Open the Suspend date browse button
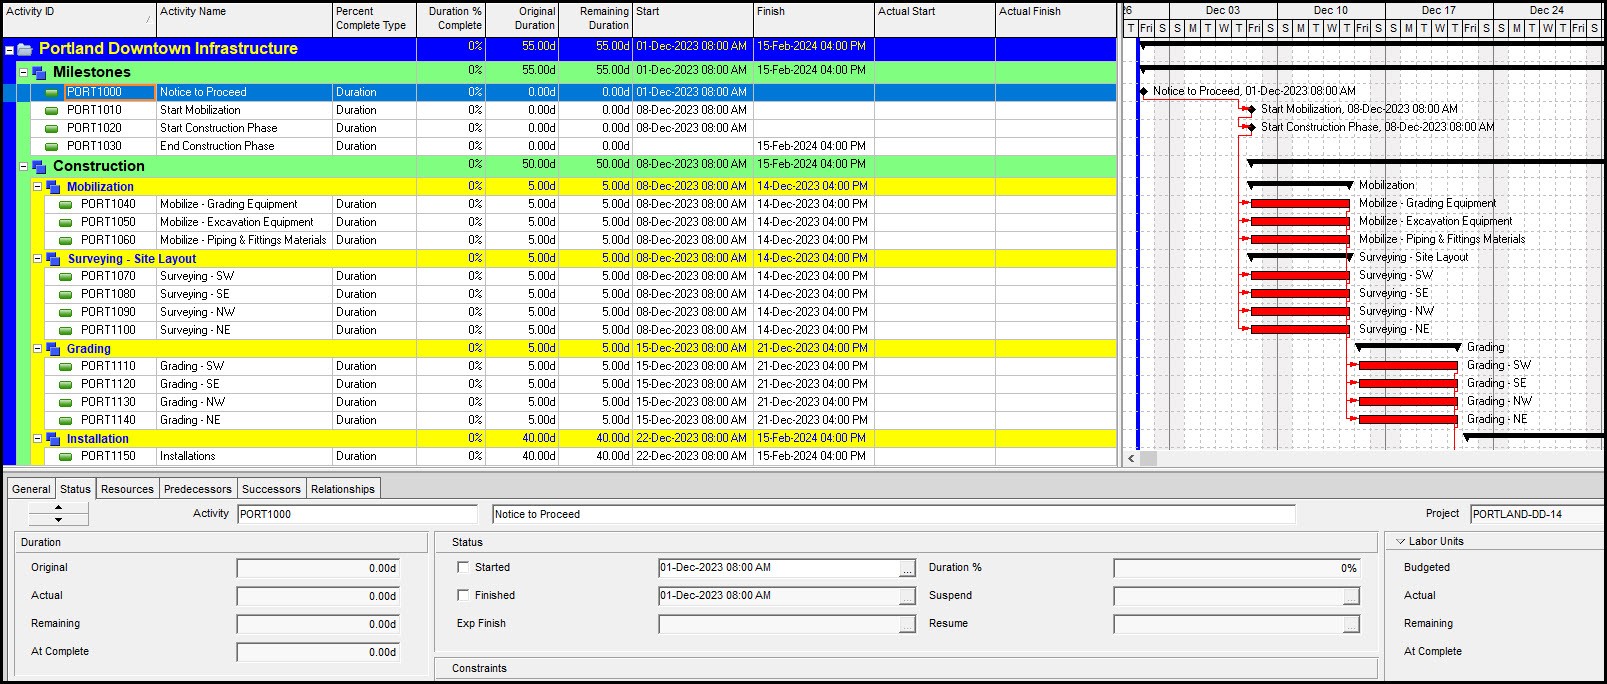Image resolution: width=1607 pixels, height=684 pixels. pos(1351,596)
